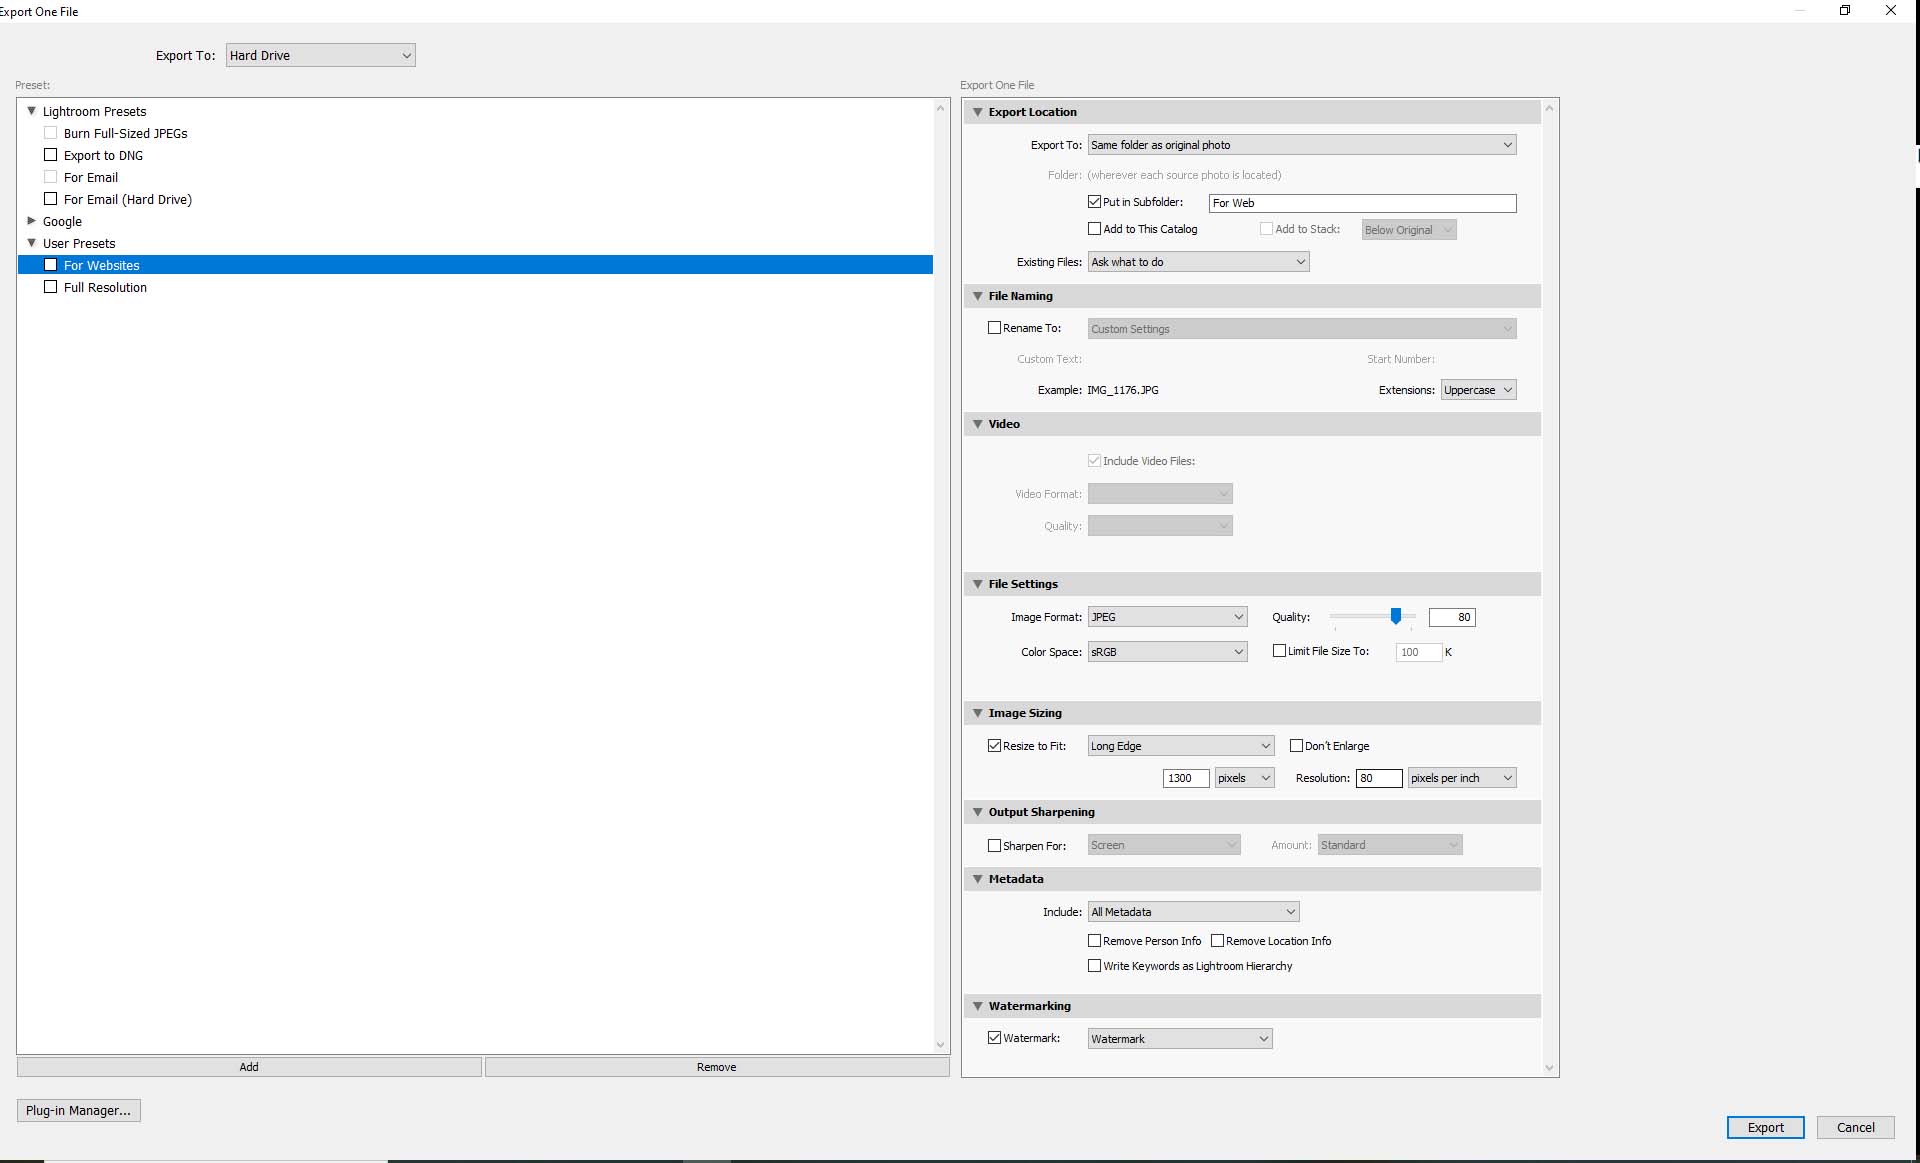
Task: Tick the Don't Enlarge checkbox
Action: 1297,746
